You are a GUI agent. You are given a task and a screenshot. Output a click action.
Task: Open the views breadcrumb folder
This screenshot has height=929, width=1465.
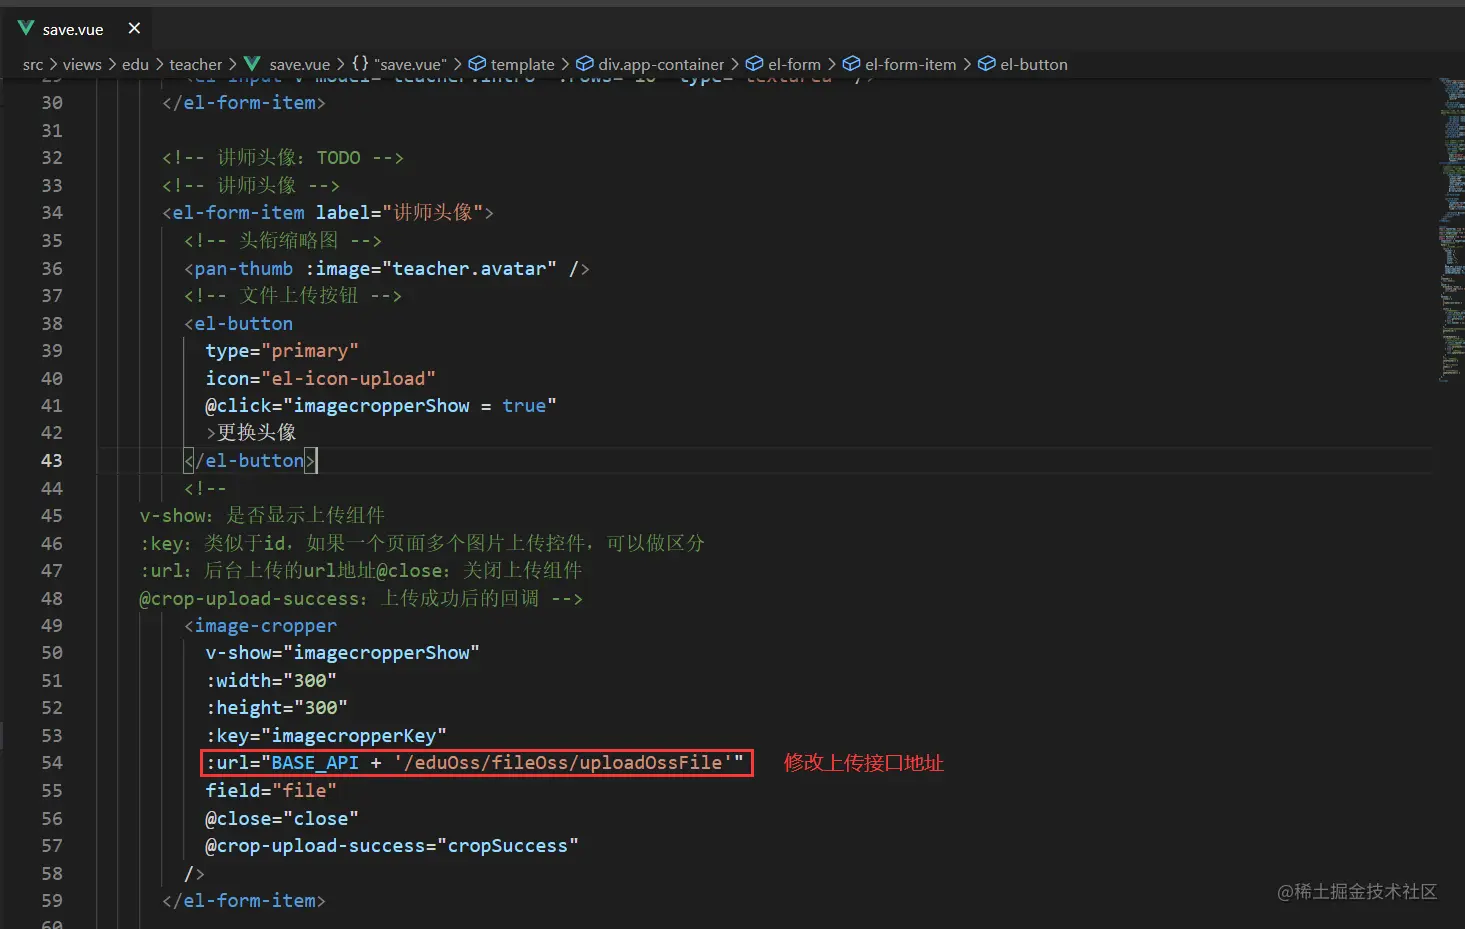(x=82, y=65)
